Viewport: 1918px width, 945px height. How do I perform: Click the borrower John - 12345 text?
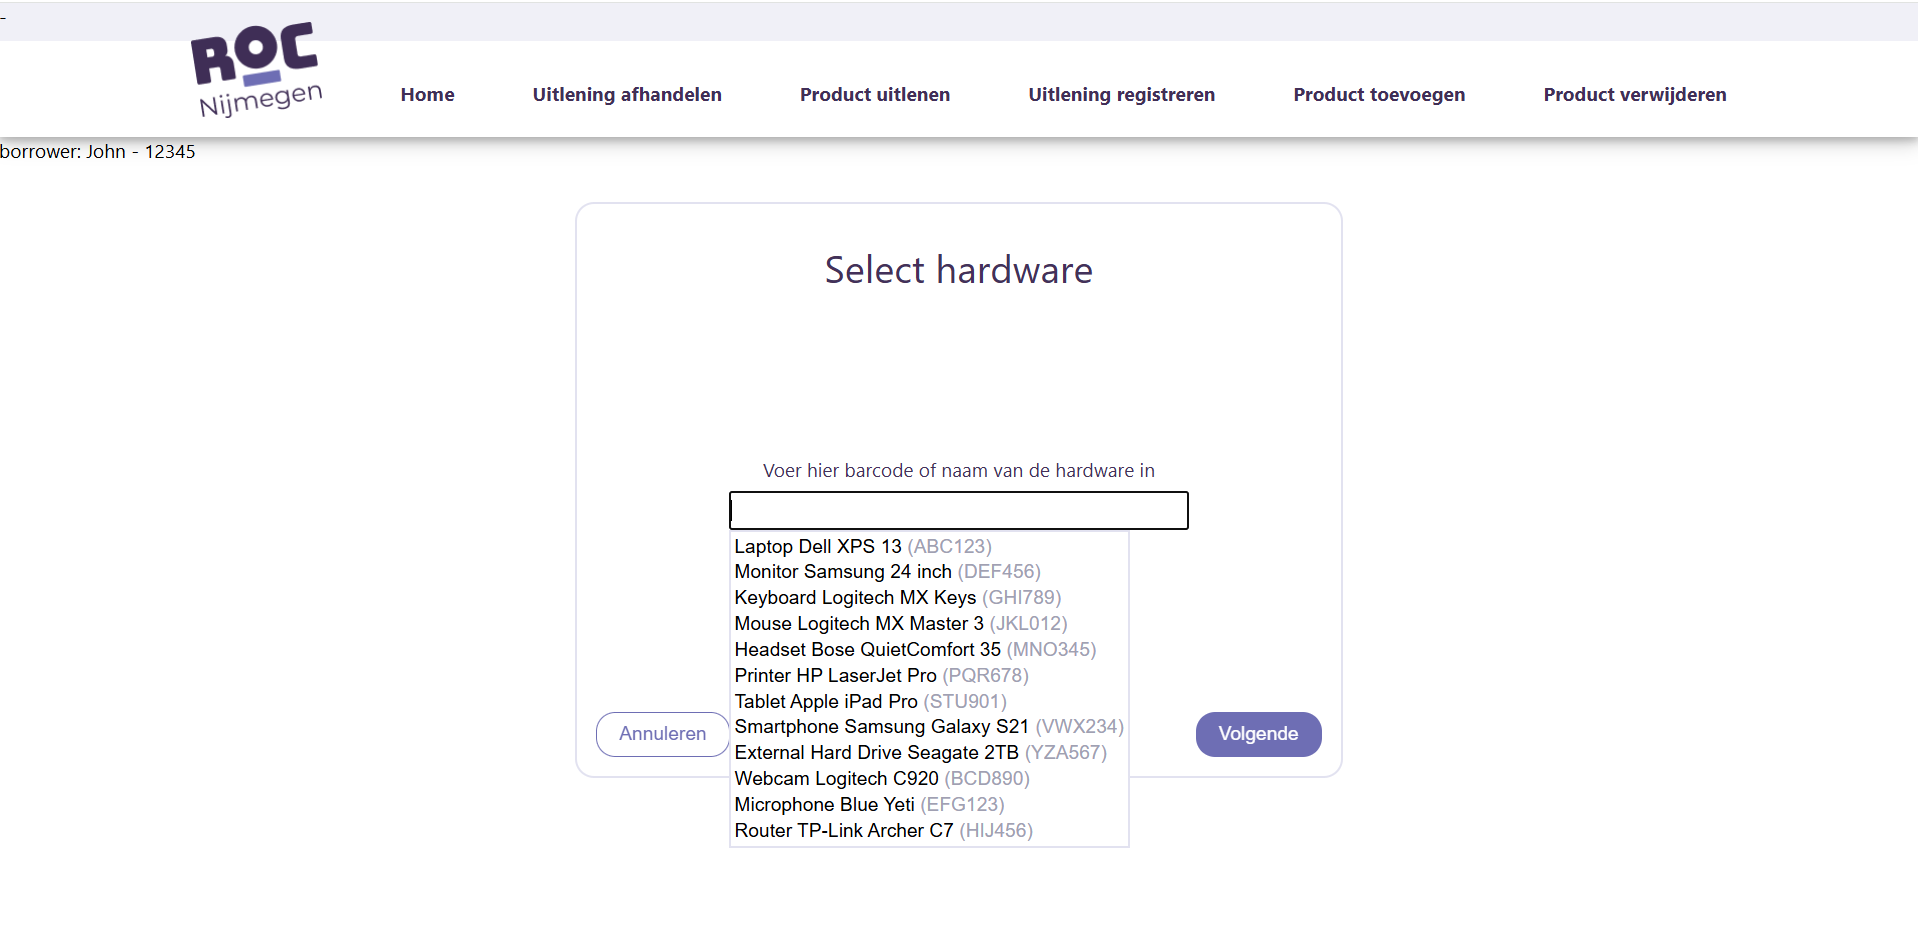pos(98,152)
